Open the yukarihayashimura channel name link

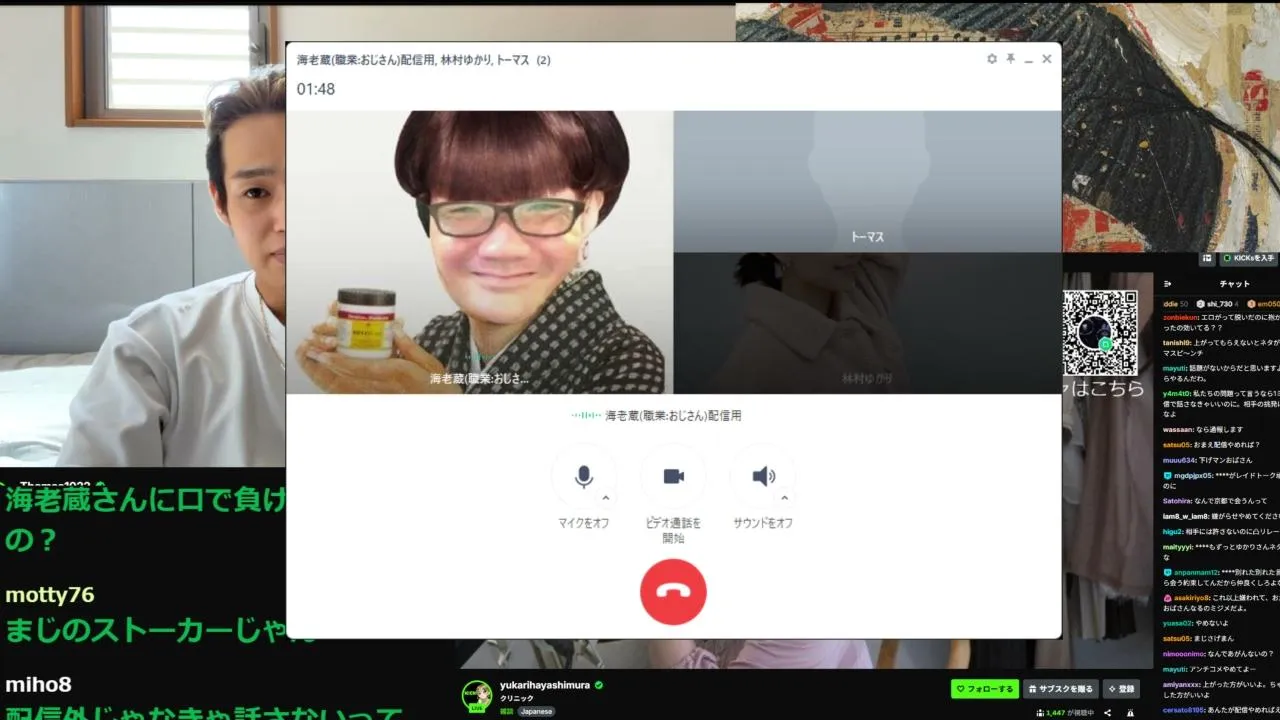(545, 685)
